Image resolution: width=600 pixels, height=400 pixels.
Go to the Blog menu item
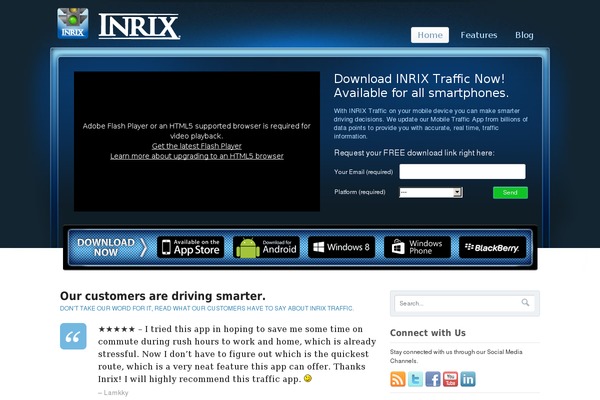click(x=524, y=35)
